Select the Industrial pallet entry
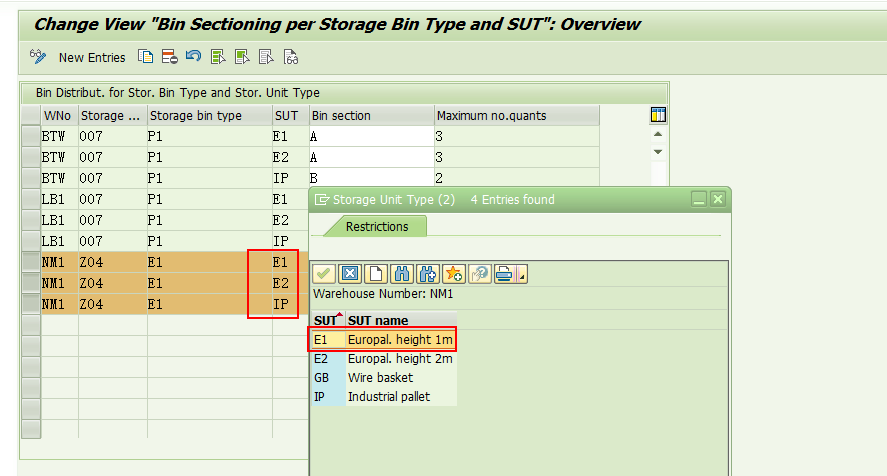The image size is (887, 476). [x=384, y=397]
